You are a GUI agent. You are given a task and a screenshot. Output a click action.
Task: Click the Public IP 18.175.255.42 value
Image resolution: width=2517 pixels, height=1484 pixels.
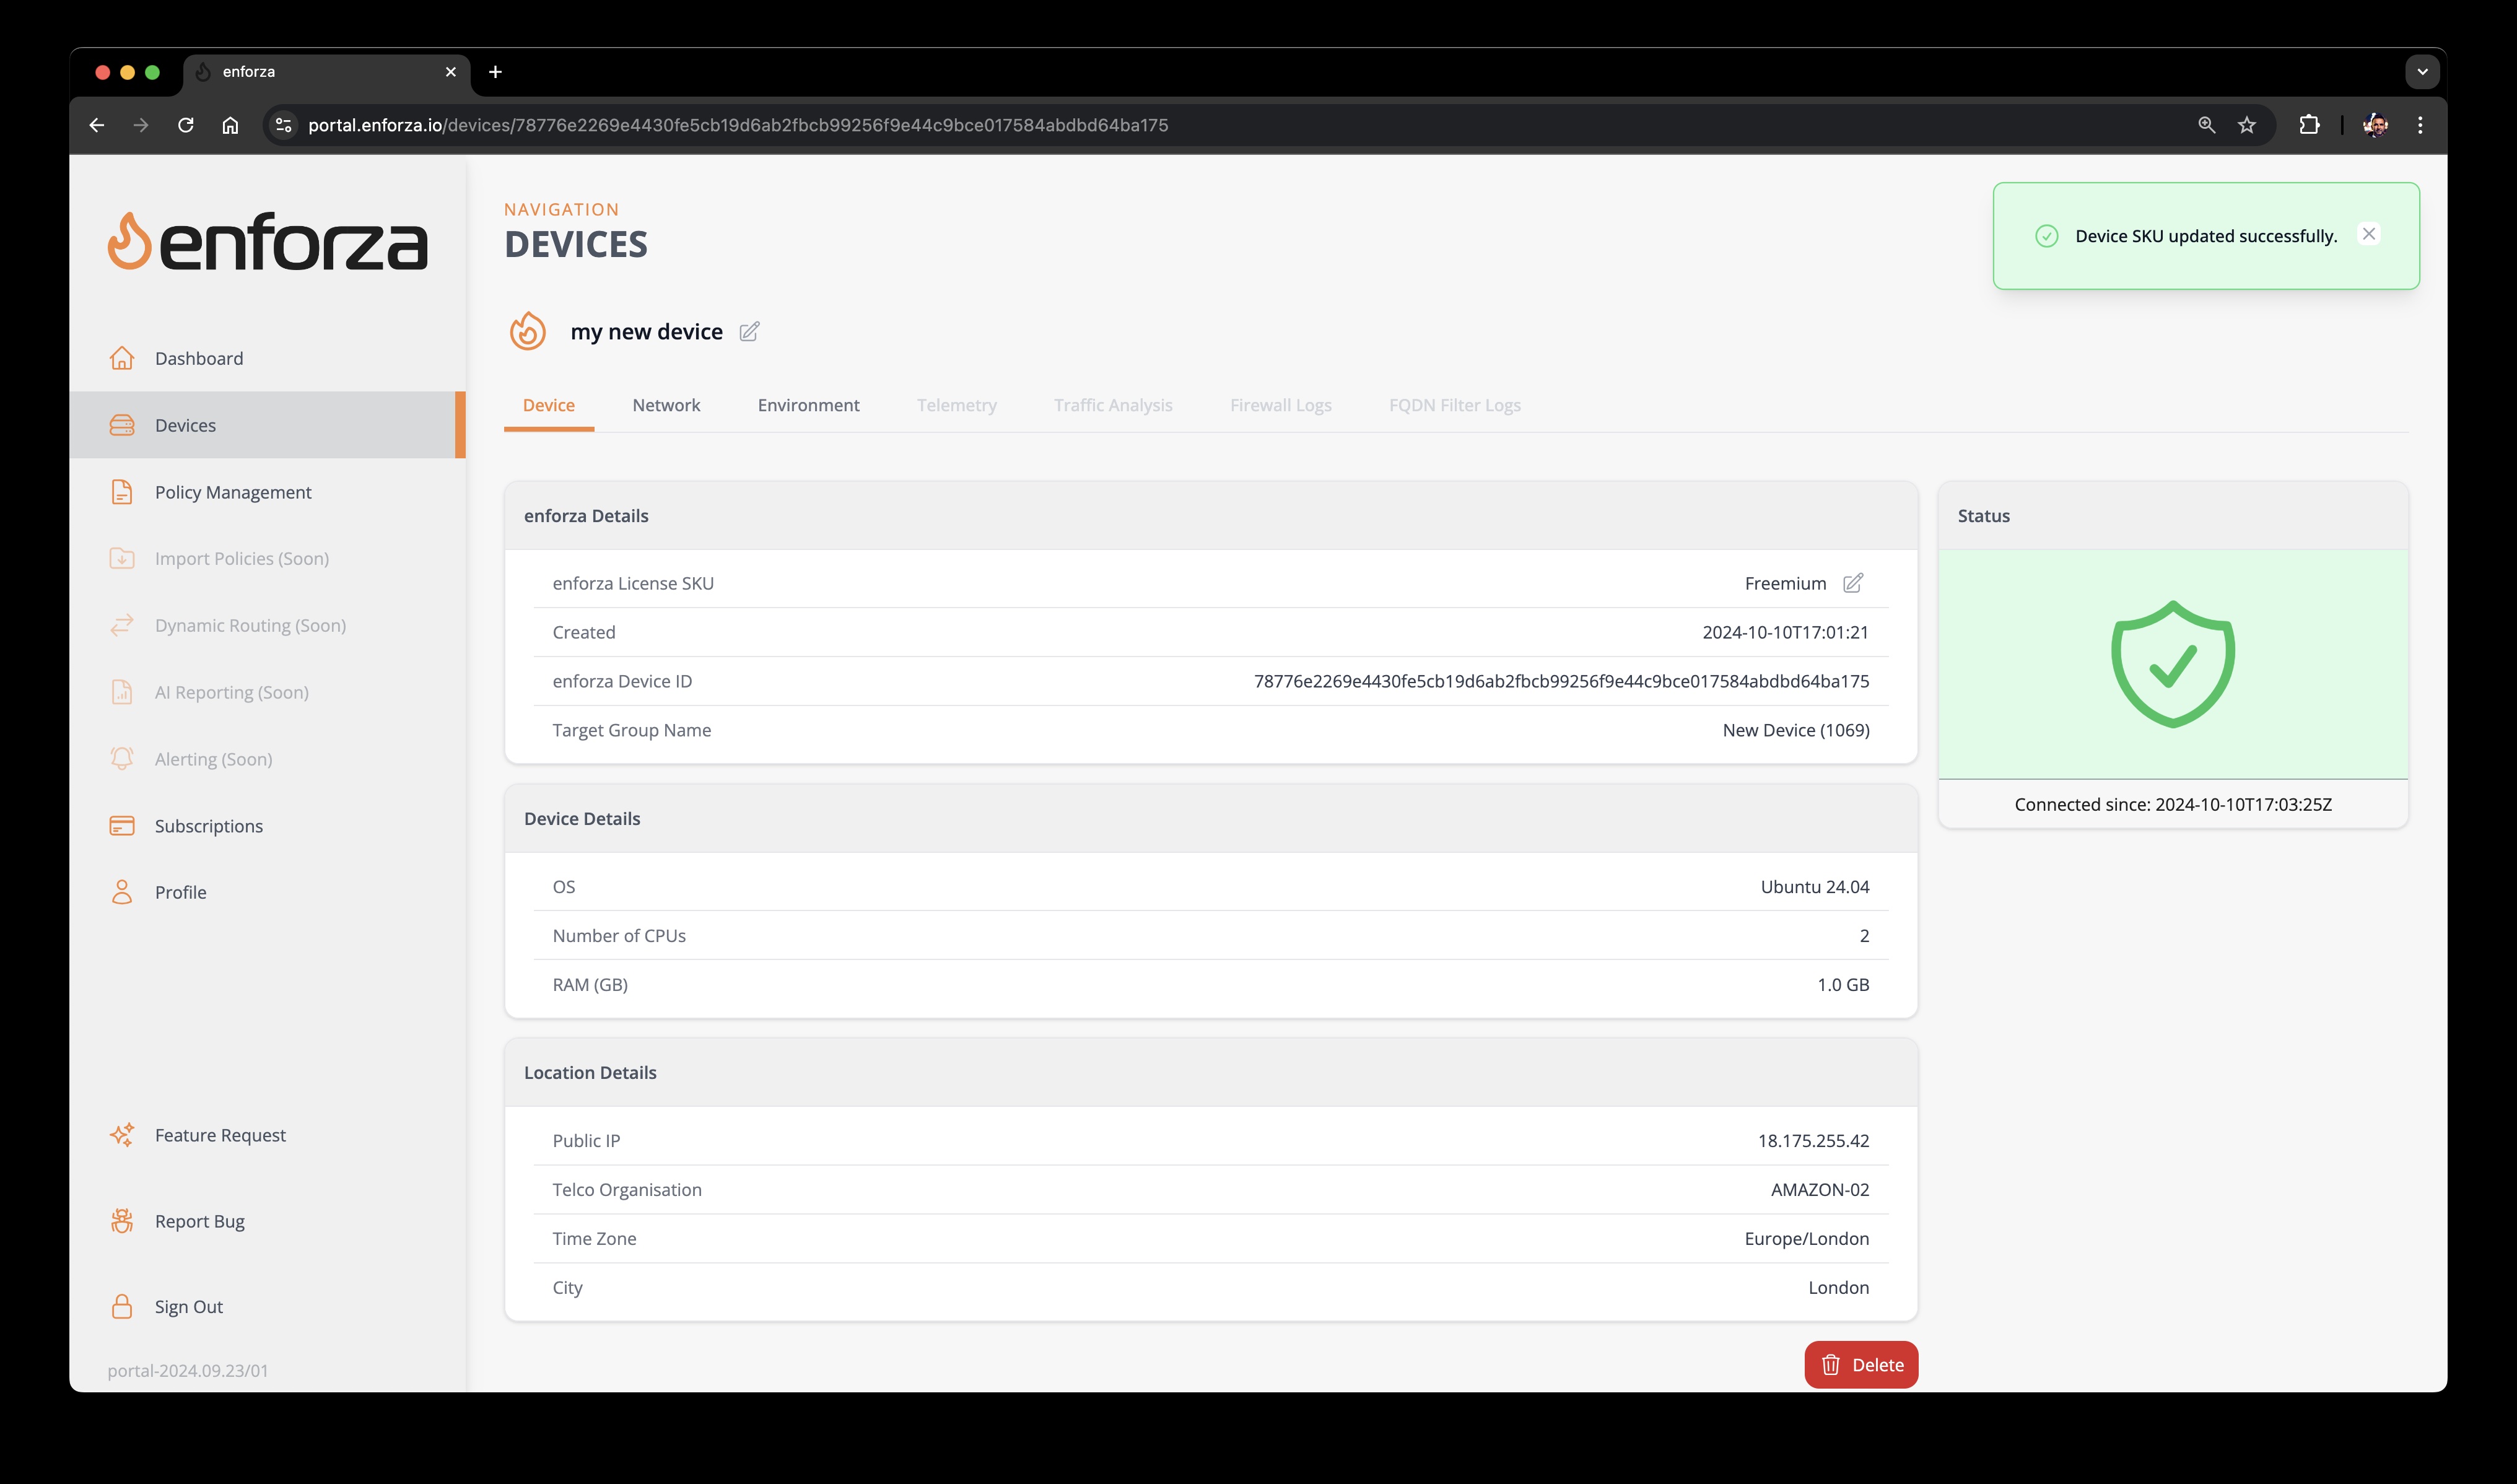[1813, 1141]
